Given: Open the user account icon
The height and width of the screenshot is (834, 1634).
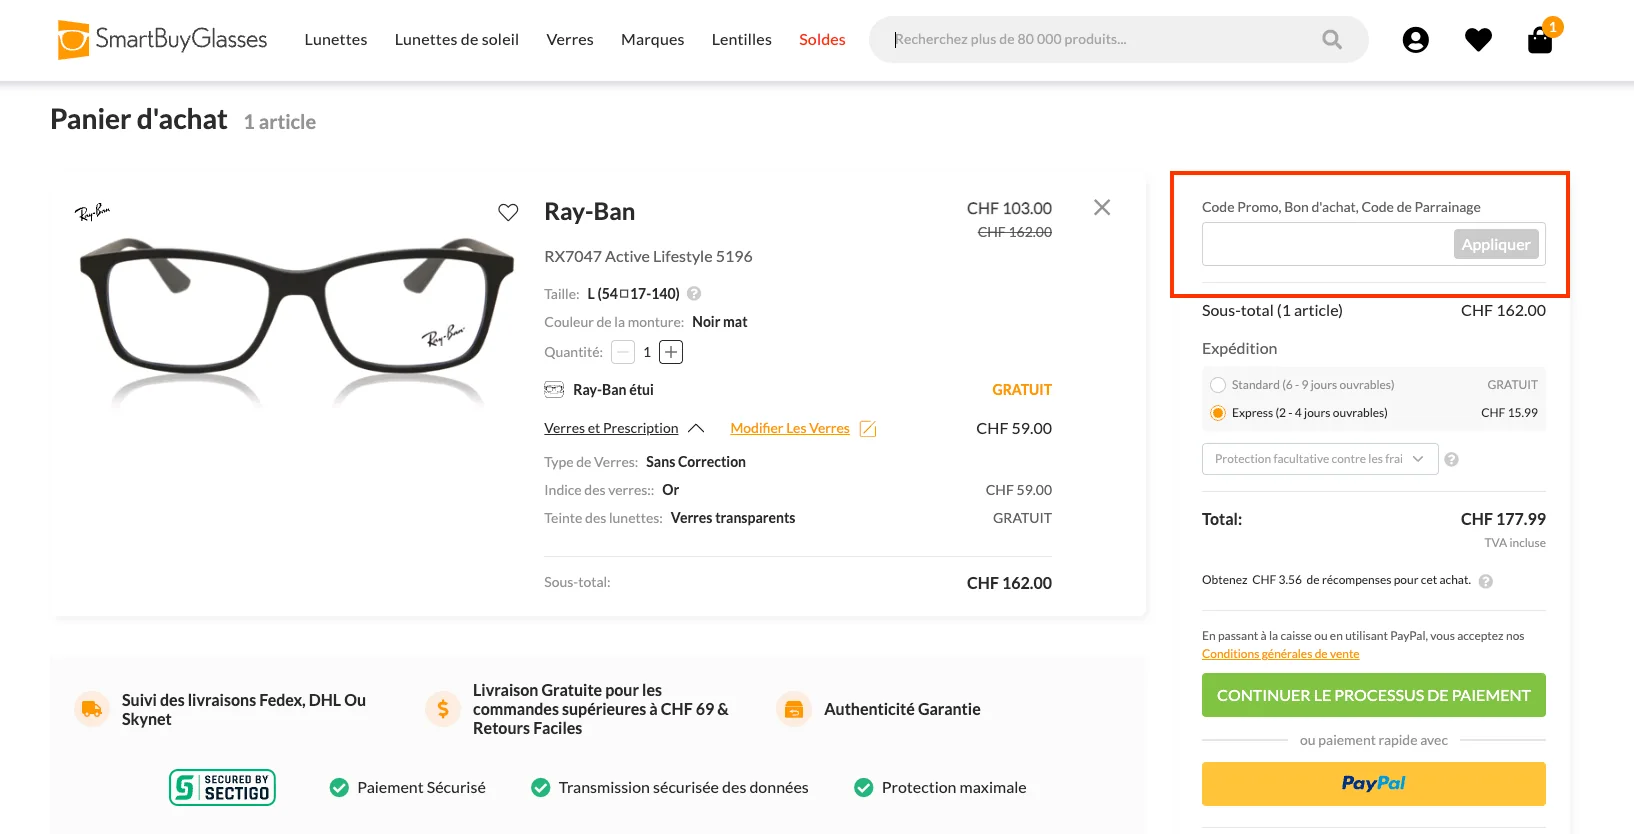Looking at the screenshot, I should 1415,40.
